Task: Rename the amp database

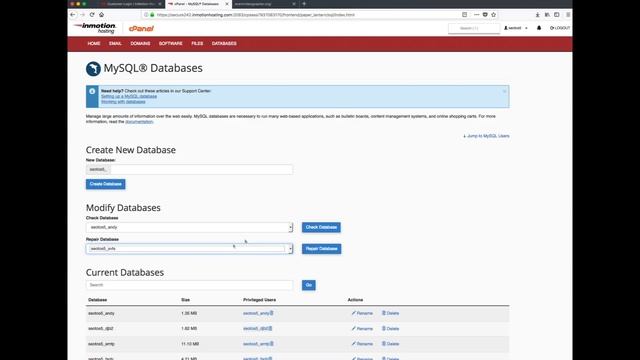Action: [x=362, y=344]
